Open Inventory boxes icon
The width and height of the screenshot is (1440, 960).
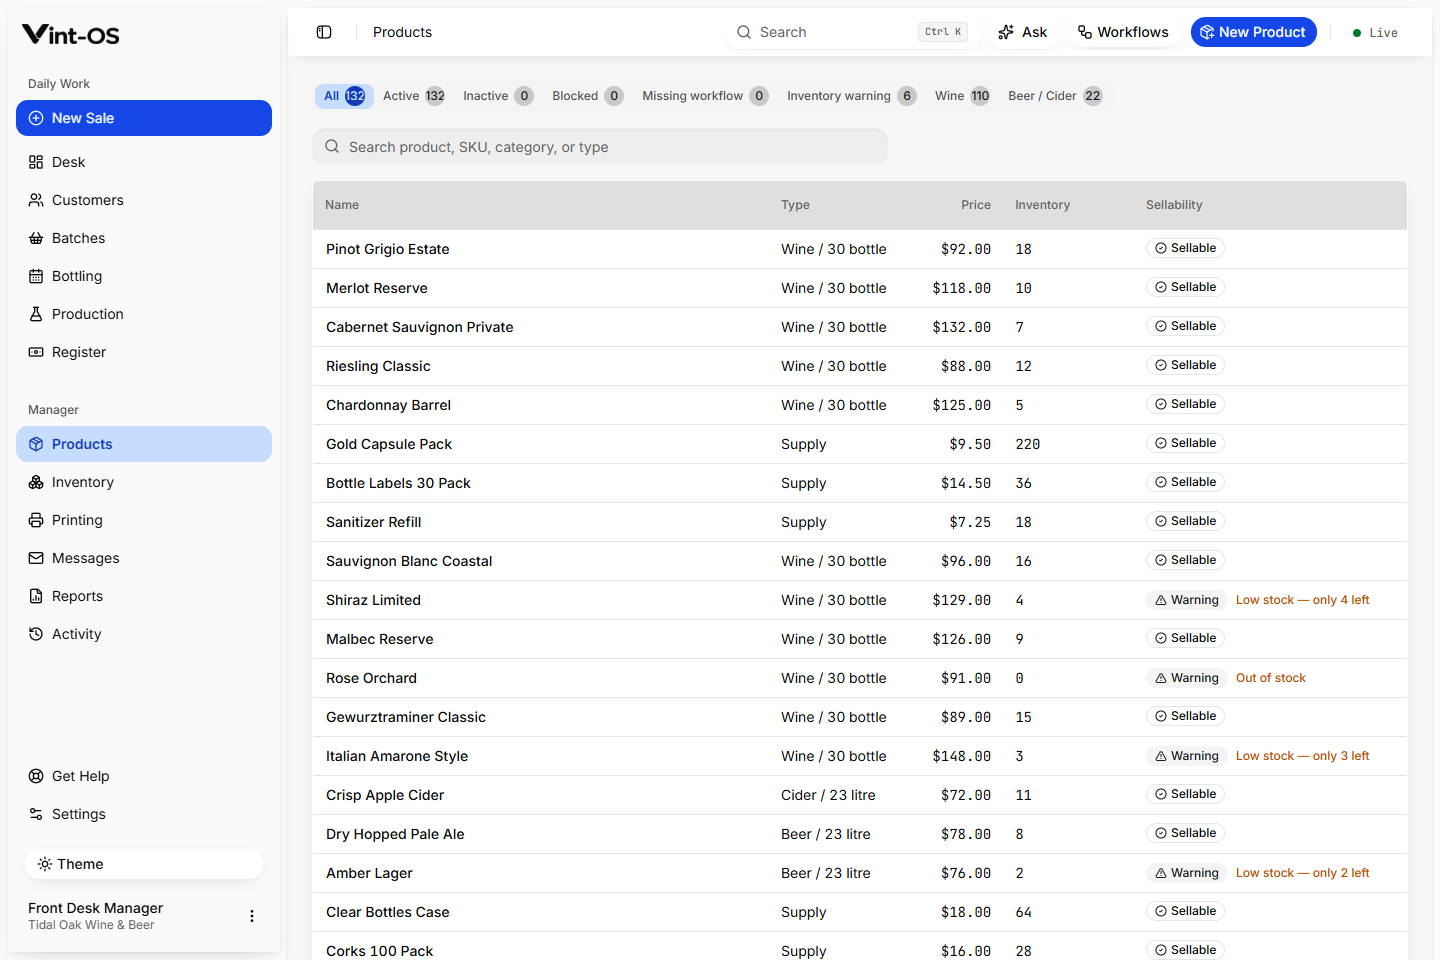[x=36, y=482]
